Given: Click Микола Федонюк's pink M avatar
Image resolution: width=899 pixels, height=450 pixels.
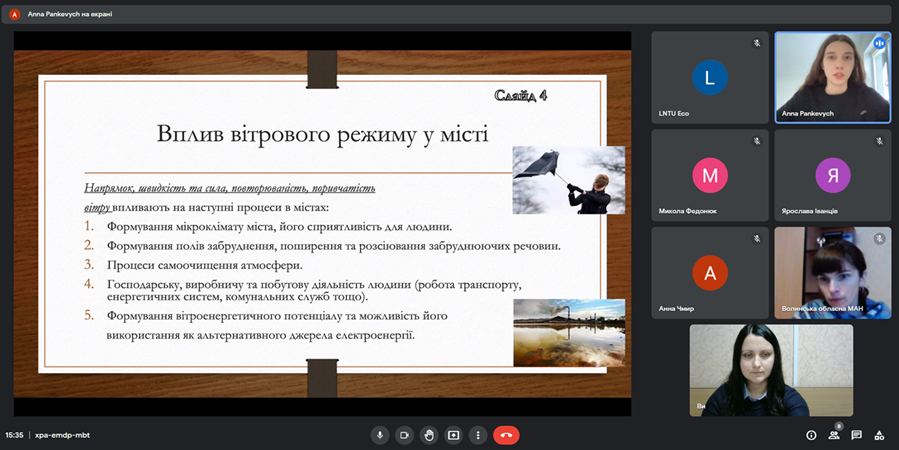Looking at the screenshot, I should pos(710,176).
